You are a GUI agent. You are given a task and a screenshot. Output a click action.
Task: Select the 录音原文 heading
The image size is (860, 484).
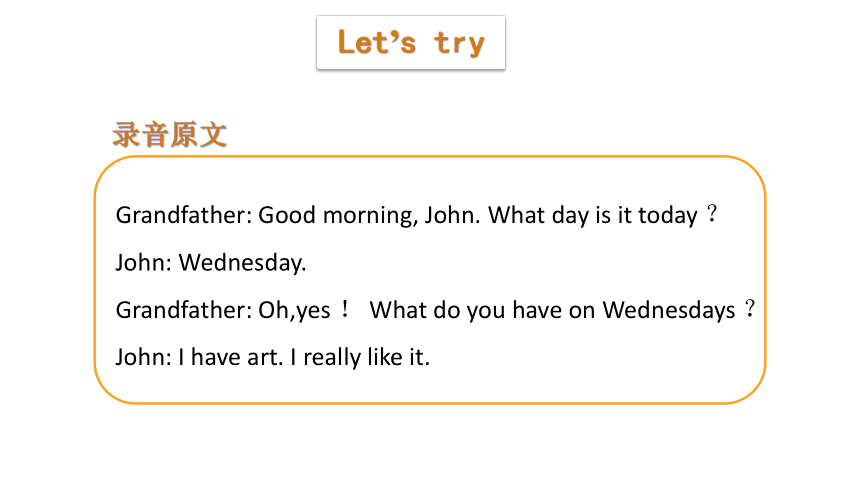click(169, 135)
